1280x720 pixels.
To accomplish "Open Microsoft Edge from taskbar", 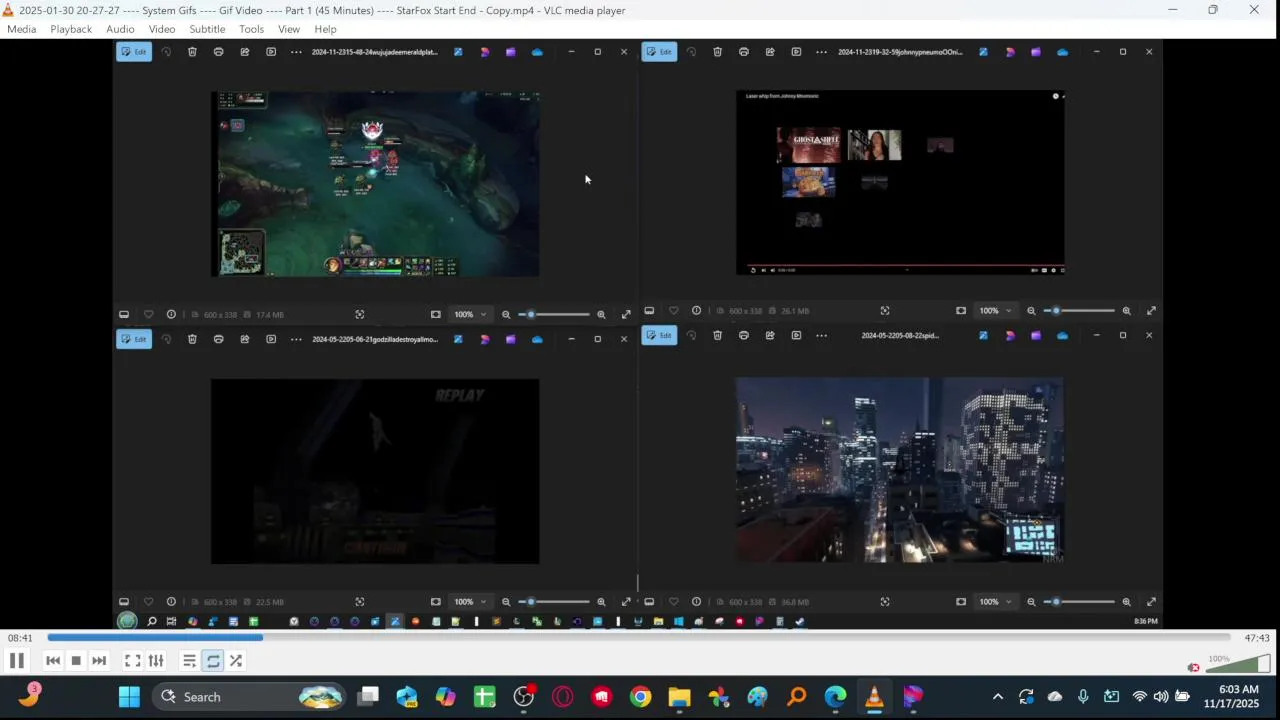I will (x=835, y=697).
